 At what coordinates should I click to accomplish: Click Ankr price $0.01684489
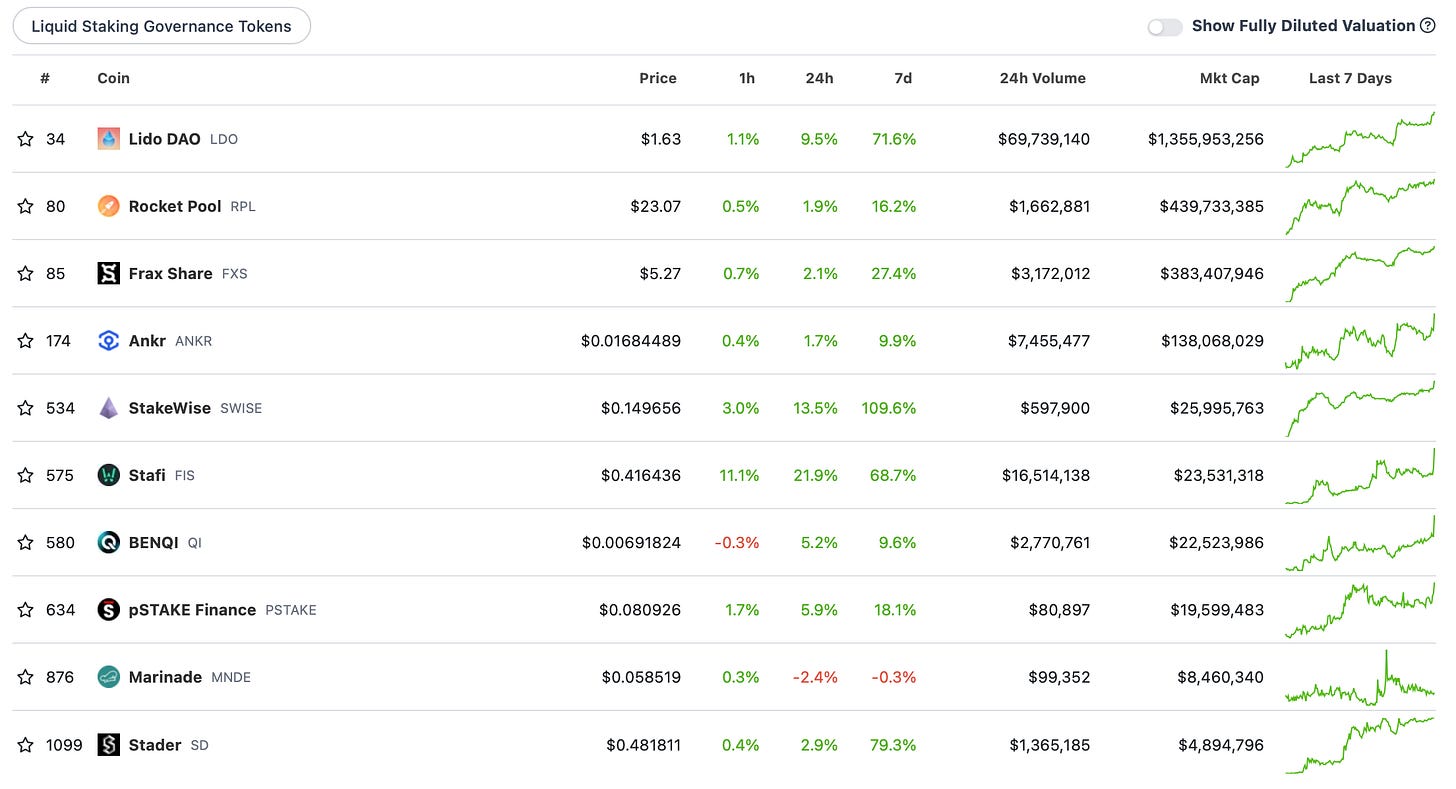point(631,341)
